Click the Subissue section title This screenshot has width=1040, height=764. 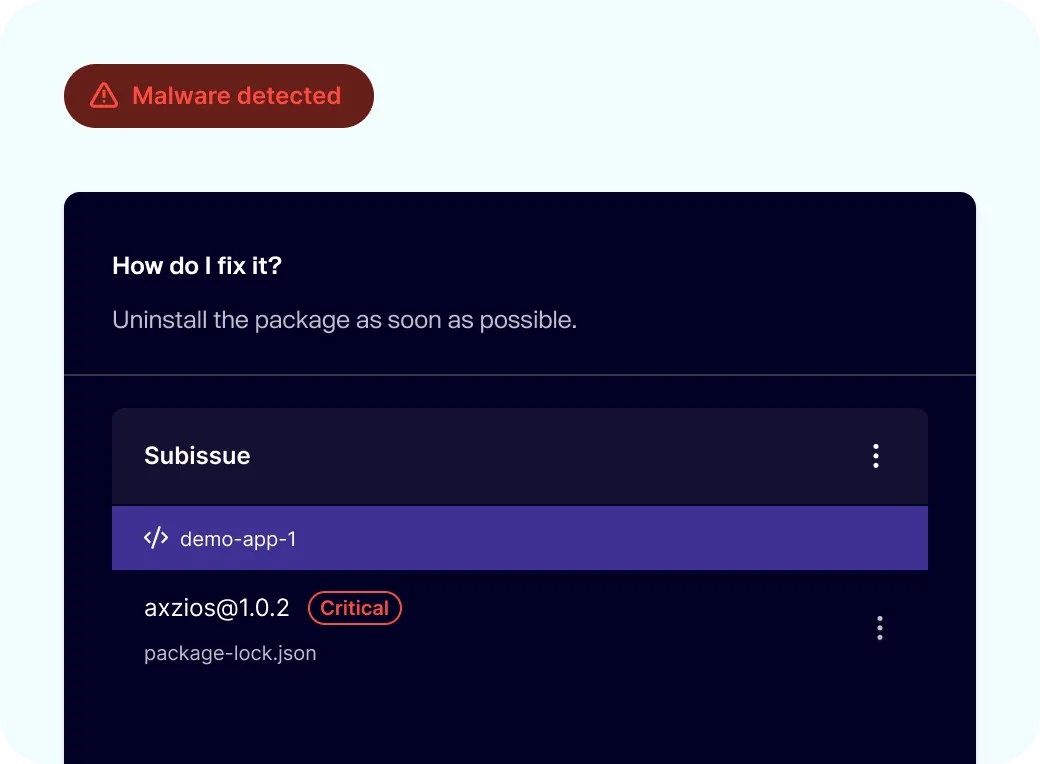click(x=197, y=456)
